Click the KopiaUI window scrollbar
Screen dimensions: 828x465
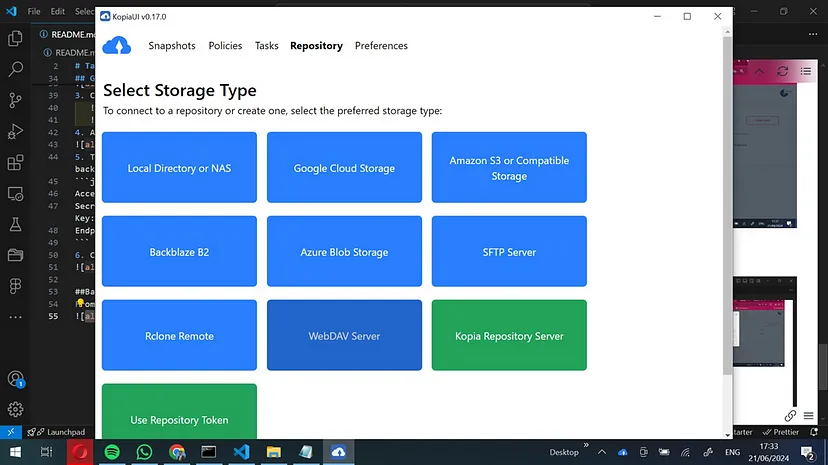tap(726, 200)
